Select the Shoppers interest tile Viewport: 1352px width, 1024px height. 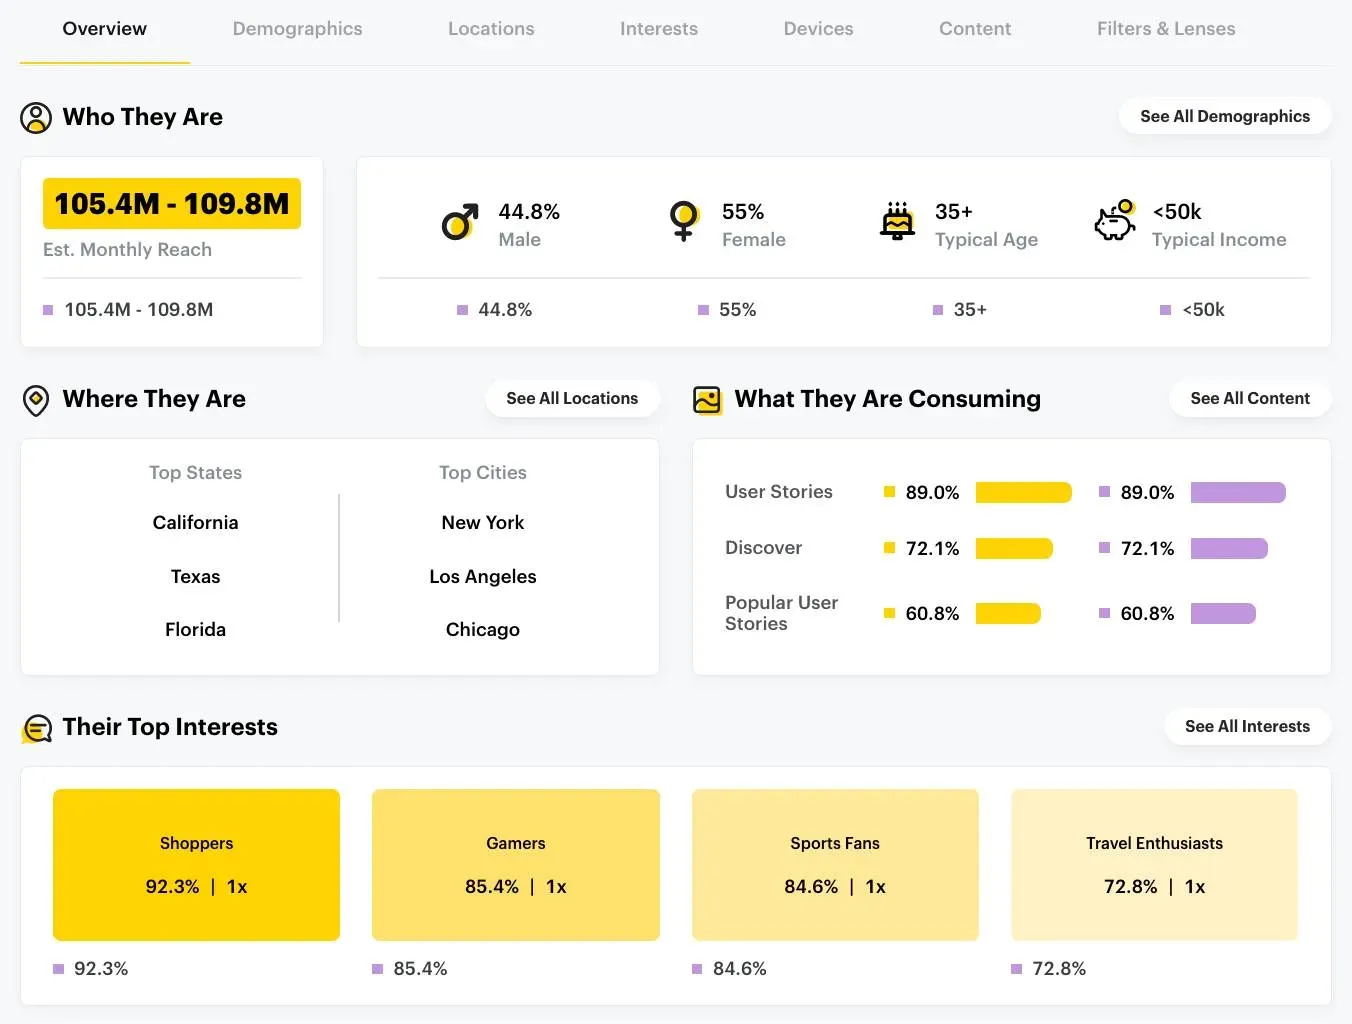point(196,864)
